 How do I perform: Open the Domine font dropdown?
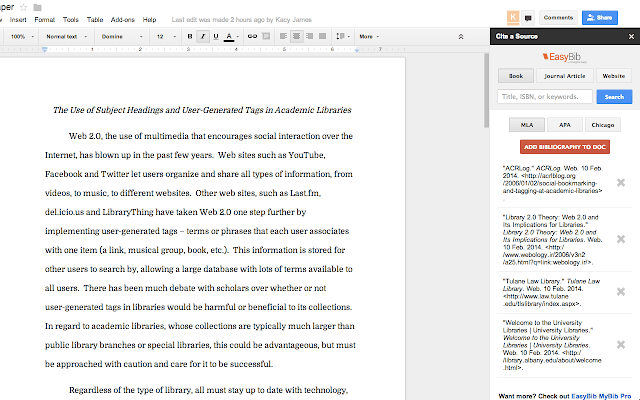121,36
